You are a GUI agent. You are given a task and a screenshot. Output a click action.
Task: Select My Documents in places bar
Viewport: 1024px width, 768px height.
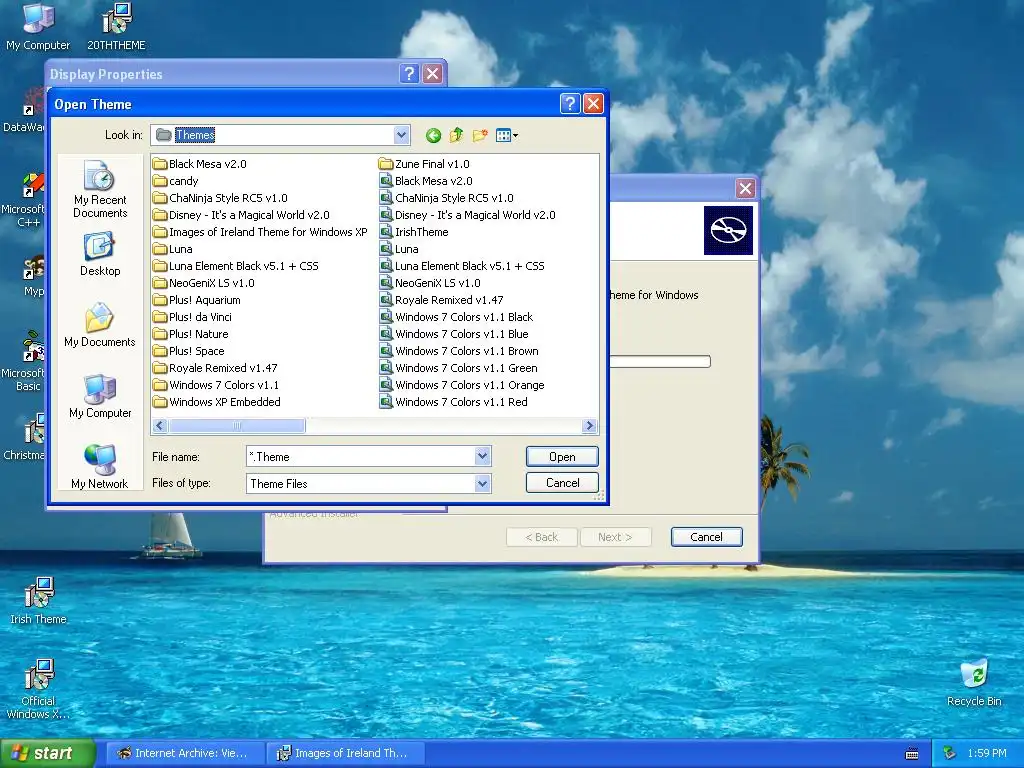coord(100,325)
